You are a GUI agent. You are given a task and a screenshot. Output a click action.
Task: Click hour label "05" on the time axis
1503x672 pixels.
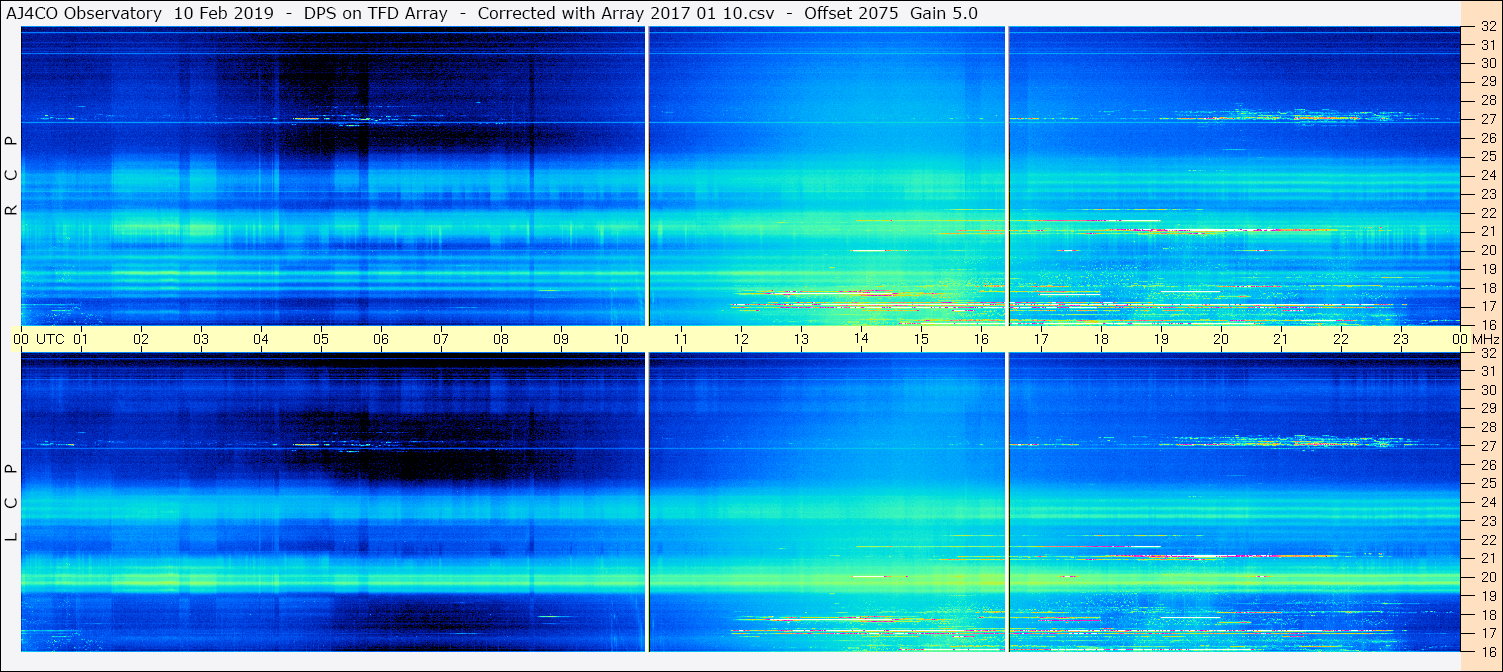click(321, 339)
